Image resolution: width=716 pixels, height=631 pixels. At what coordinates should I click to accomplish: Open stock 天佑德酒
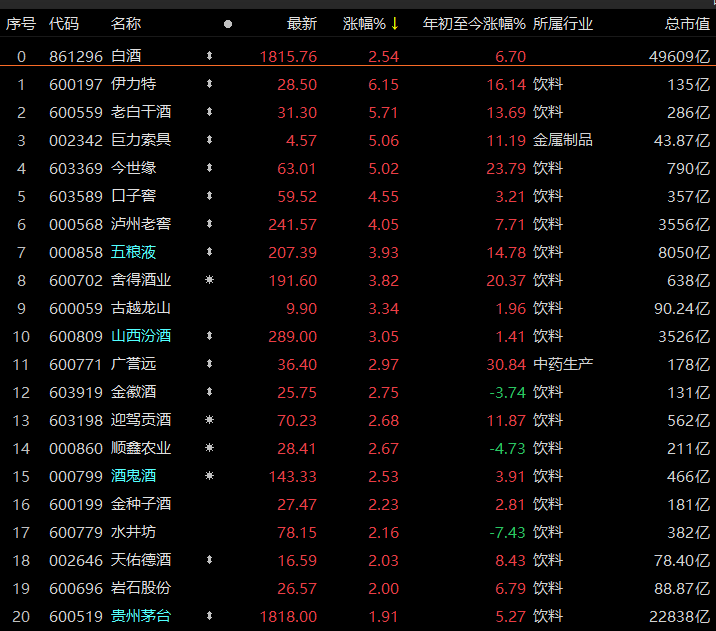pyautogui.click(x=141, y=560)
